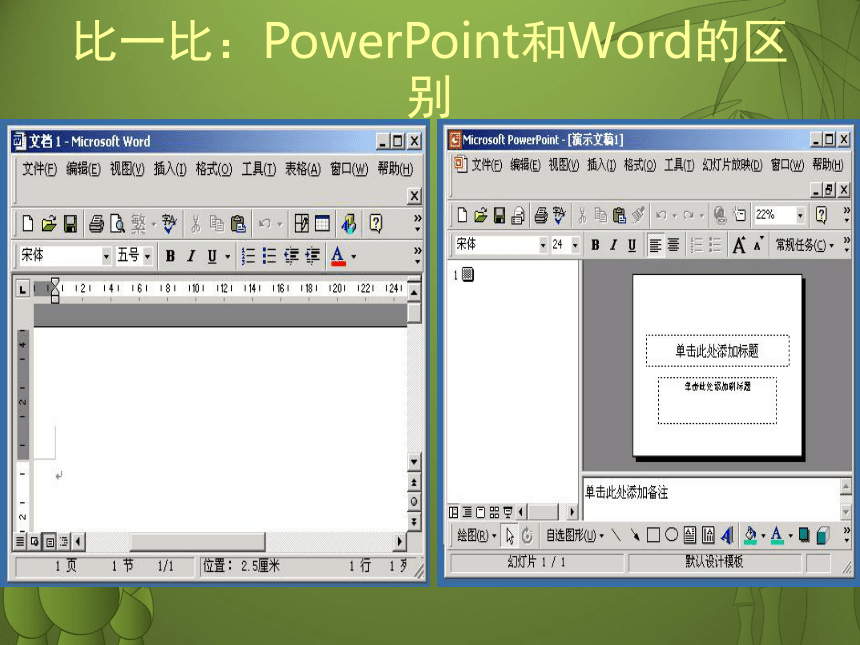Image resolution: width=860 pixels, height=645 pixels.
Task: Open 常规任务 dropdown in PowerPoint
Action: 805,245
